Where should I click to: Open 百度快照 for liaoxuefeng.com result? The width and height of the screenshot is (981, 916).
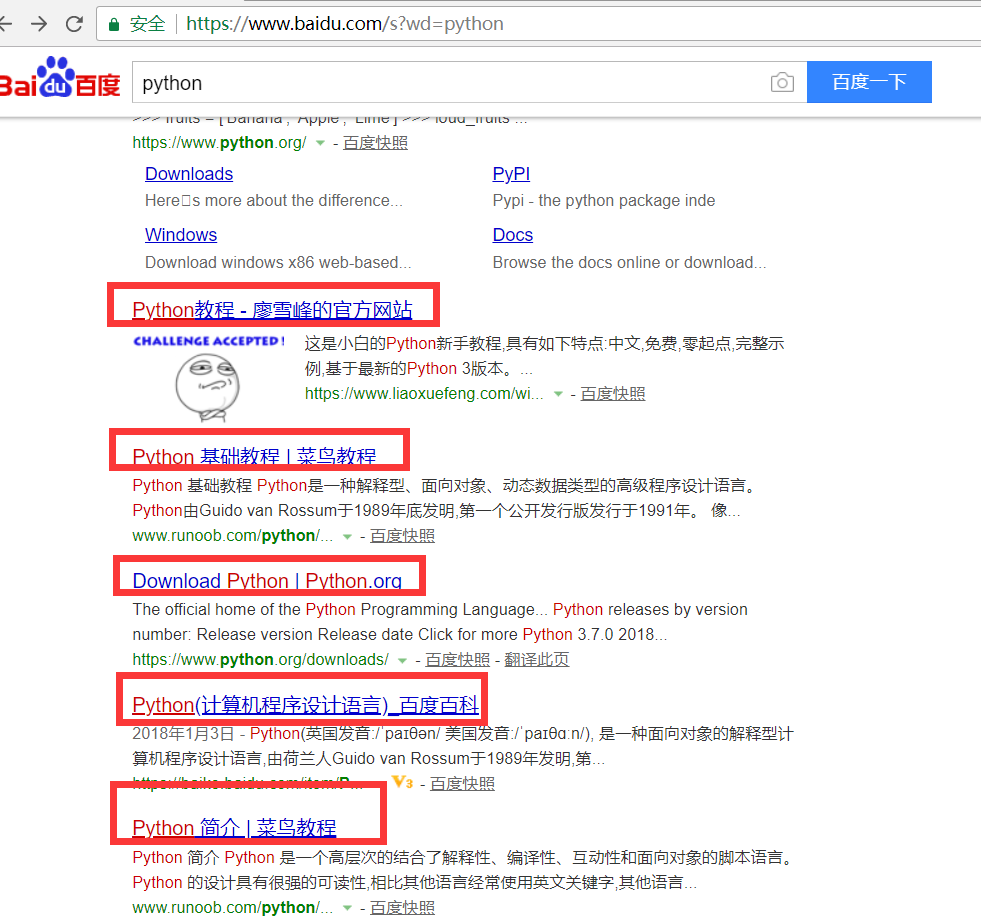pos(612,394)
